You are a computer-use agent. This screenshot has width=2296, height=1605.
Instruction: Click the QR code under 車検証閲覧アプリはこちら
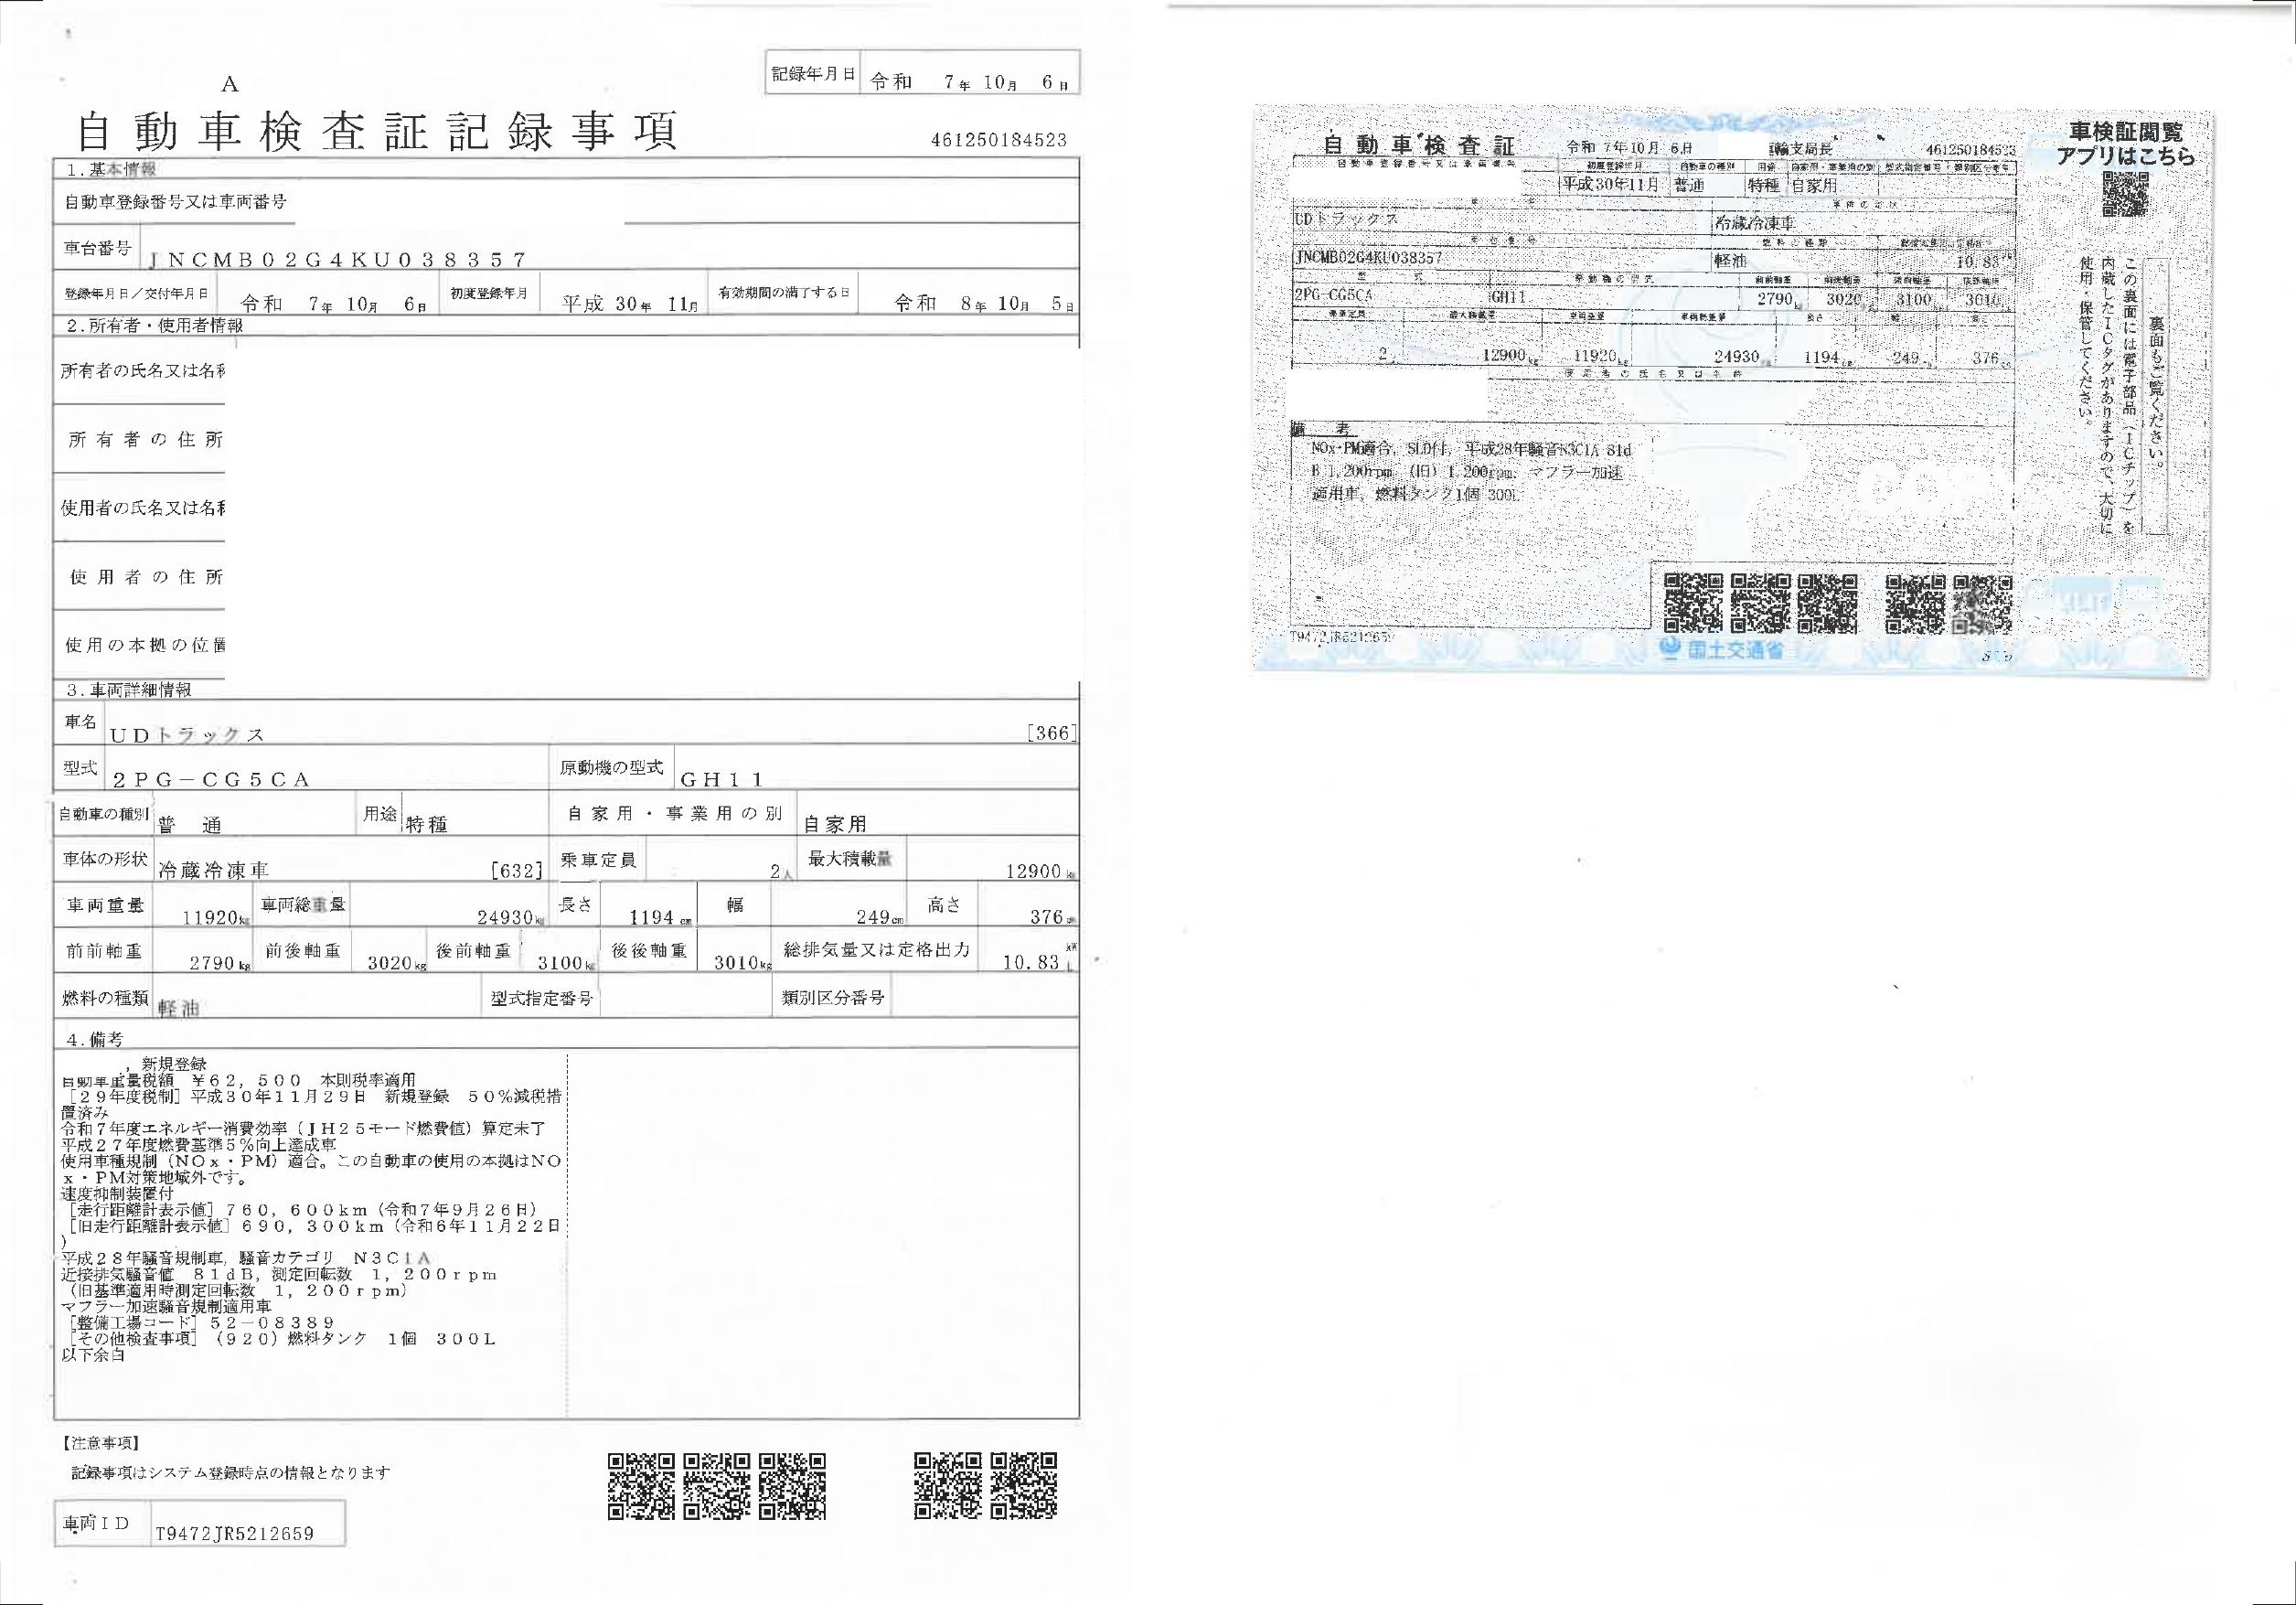[2124, 194]
